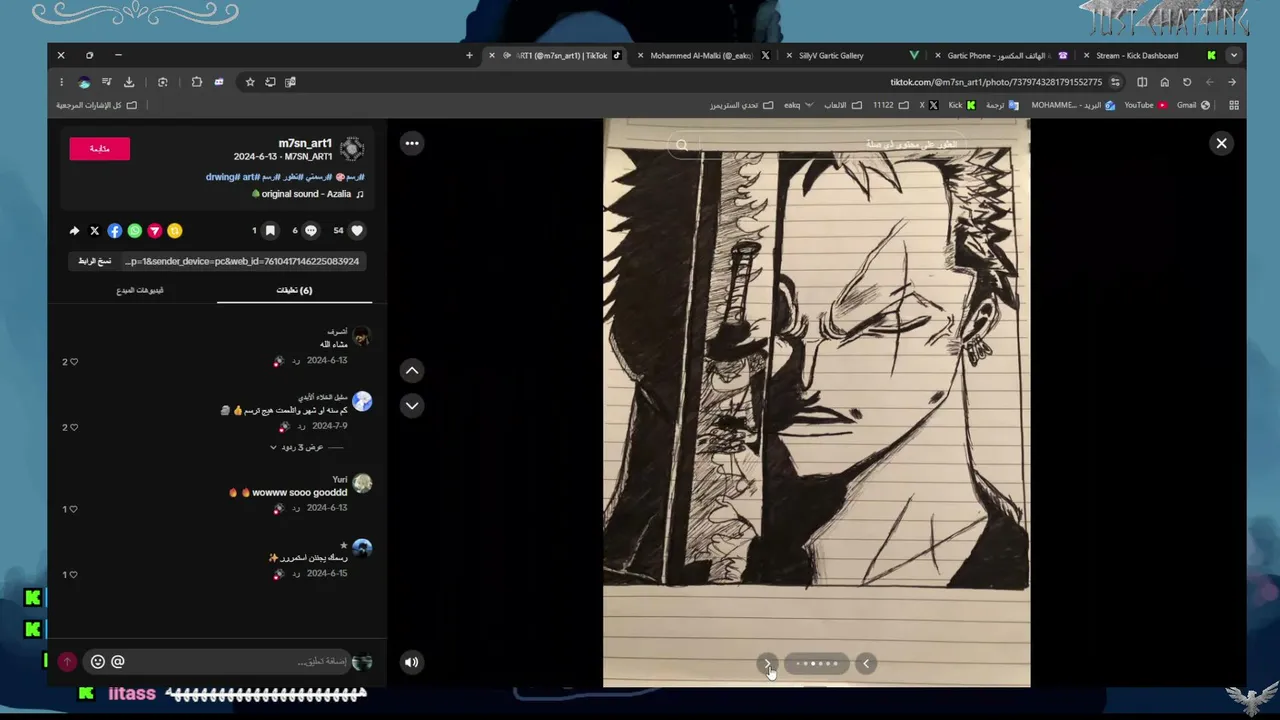Expand the eakq bookmarks folder
This screenshot has height=720, width=1280.
point(798,105)
